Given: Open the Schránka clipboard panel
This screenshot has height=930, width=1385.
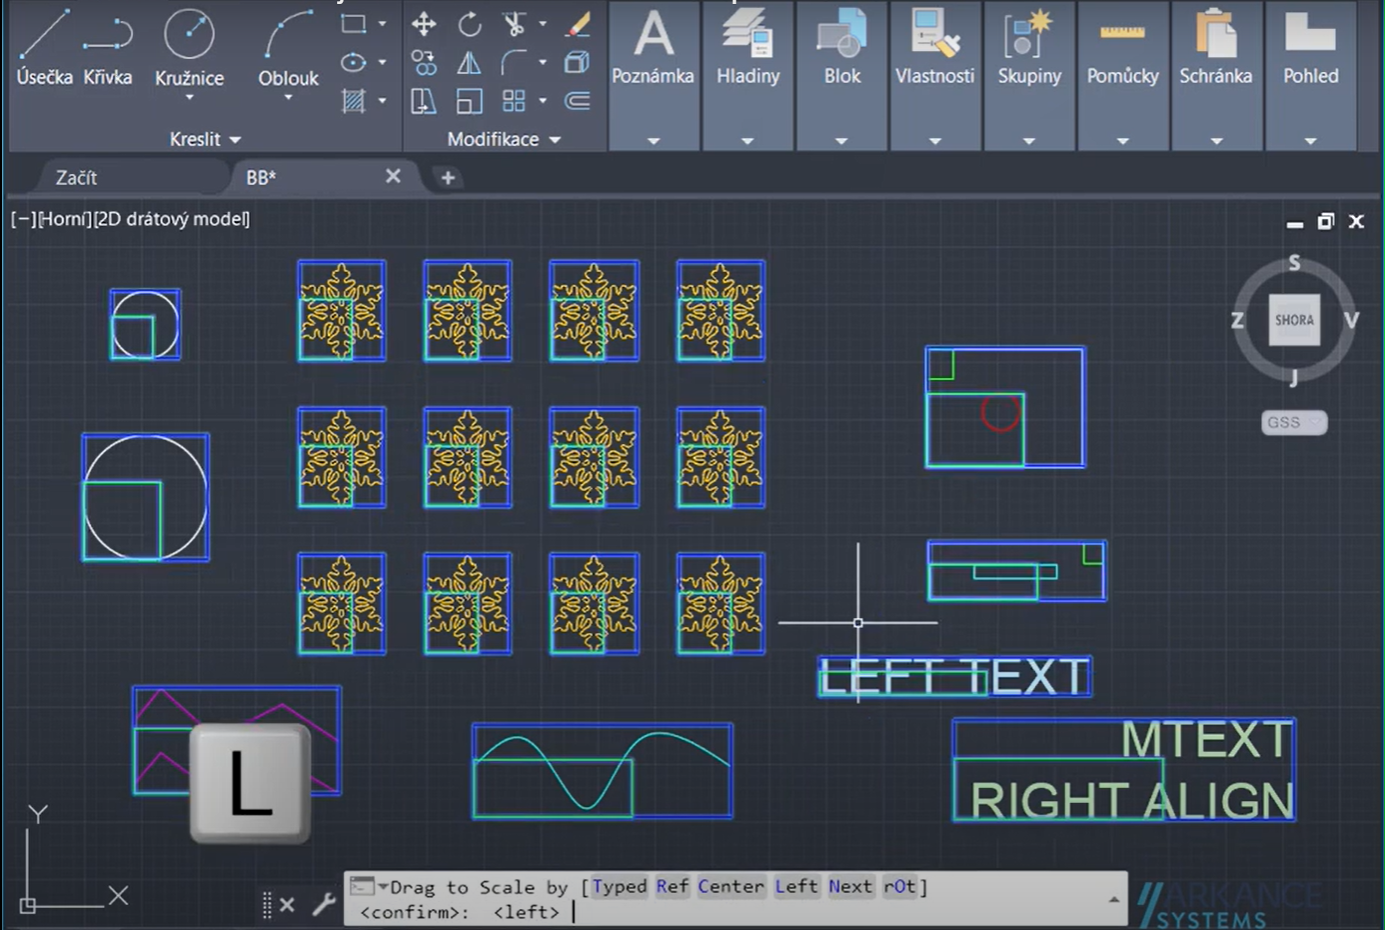Looking at the screenshot, I should (x=1216, y=76).
